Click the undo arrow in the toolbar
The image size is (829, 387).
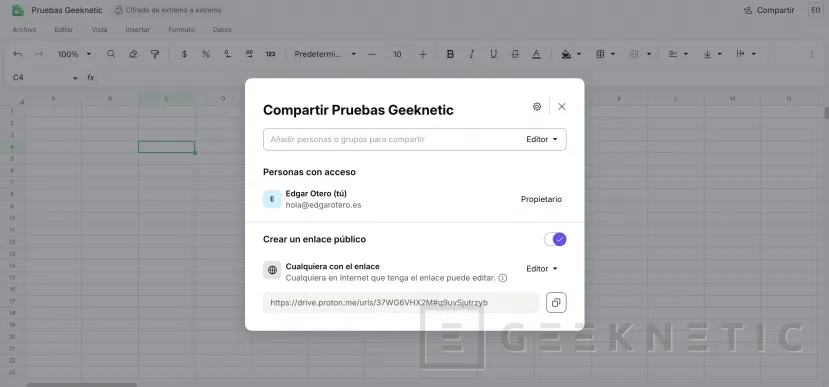(18, 54)
